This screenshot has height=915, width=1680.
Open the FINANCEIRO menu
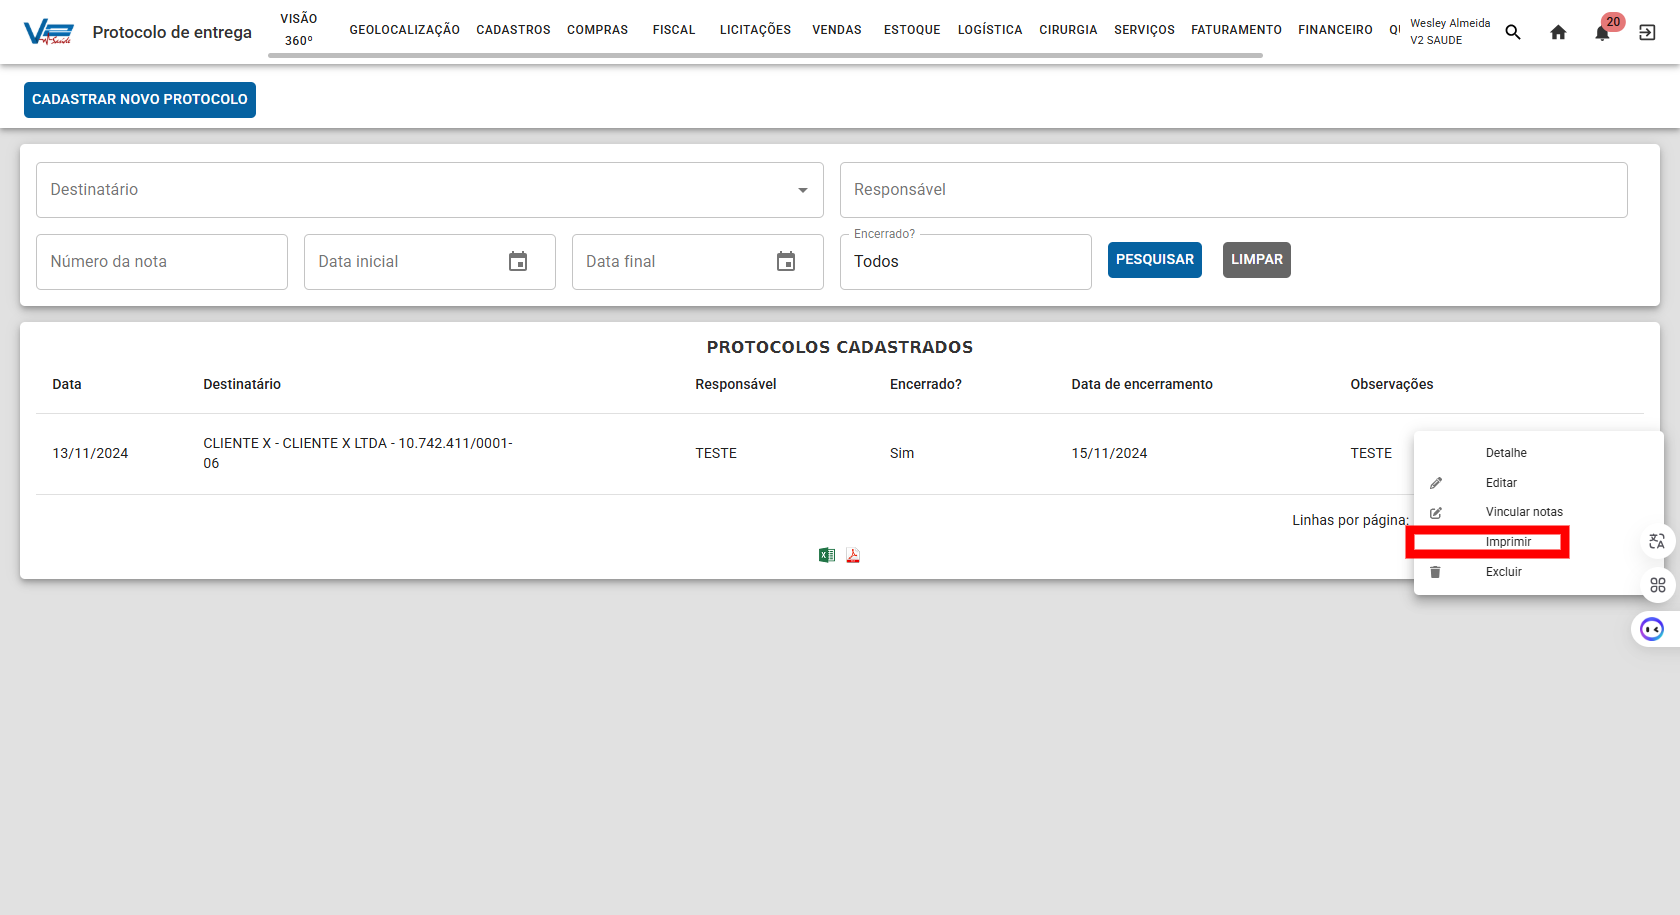click(1335, 30)
